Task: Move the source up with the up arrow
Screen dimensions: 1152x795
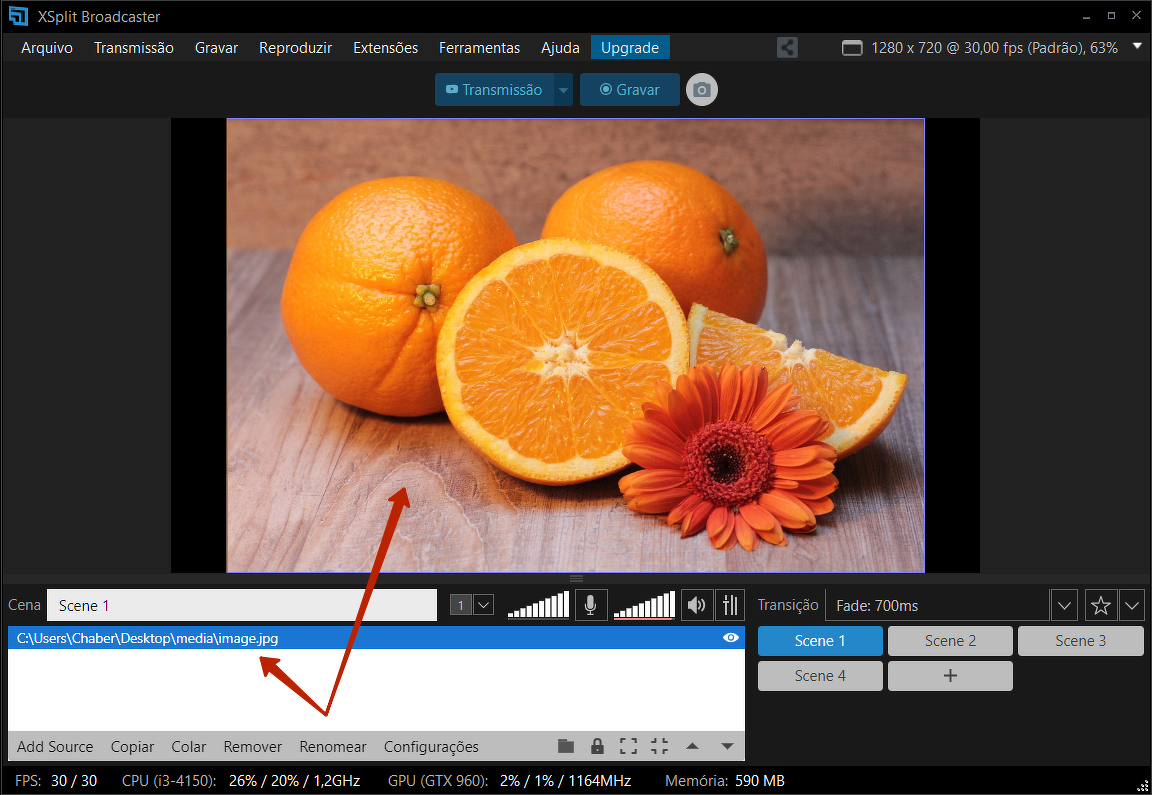Action: (692, 746)
